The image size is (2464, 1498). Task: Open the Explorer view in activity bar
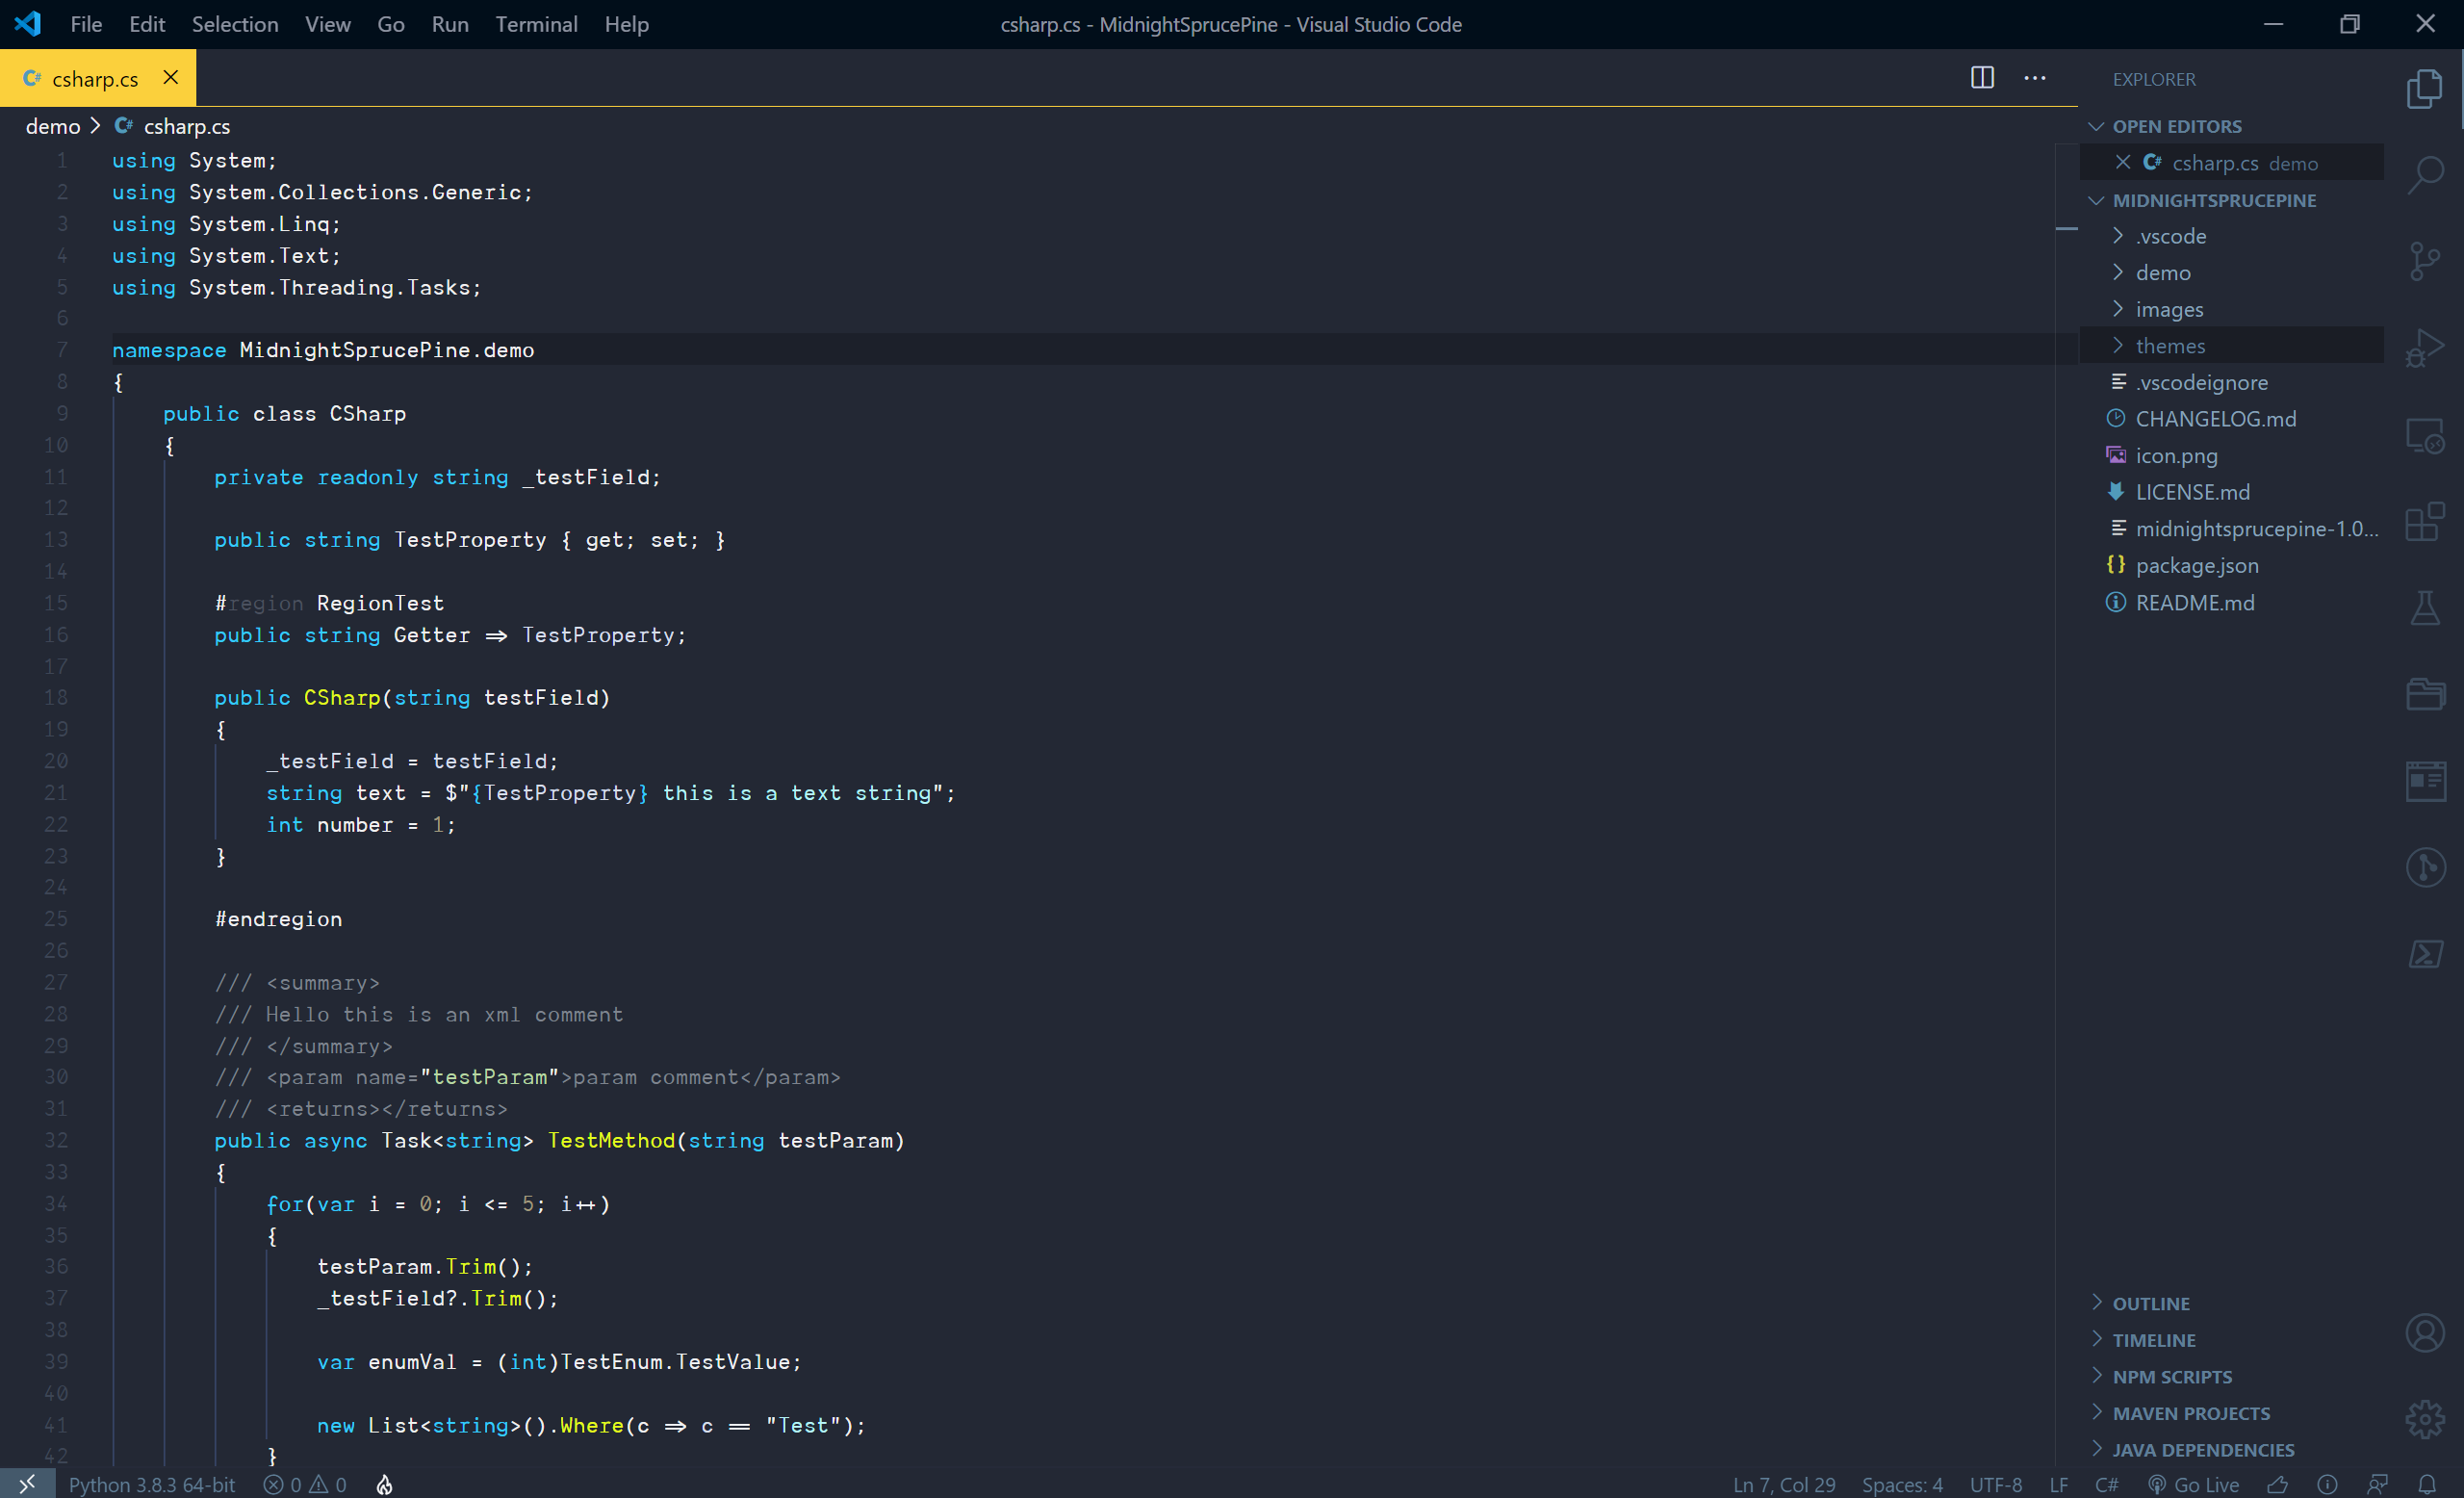coord(2424,89)
